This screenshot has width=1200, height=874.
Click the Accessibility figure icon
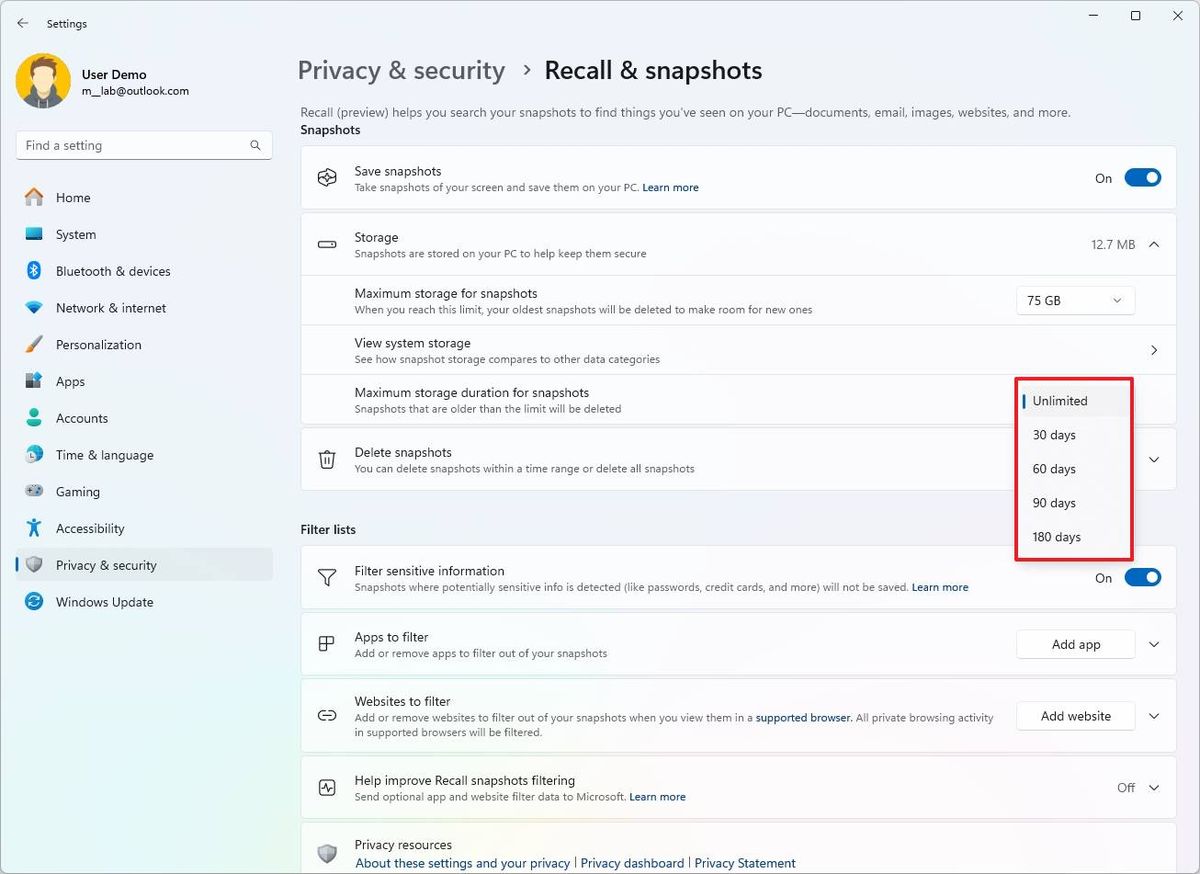point(34,528)
